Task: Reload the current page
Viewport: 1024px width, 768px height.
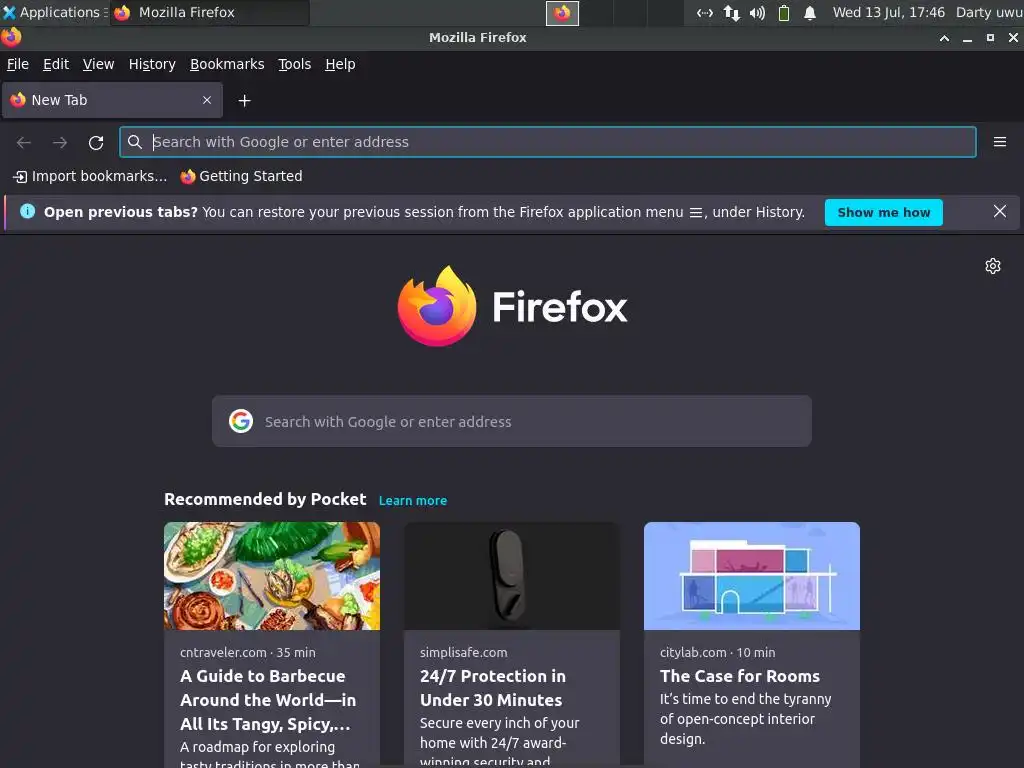Action: pos(96,142)
